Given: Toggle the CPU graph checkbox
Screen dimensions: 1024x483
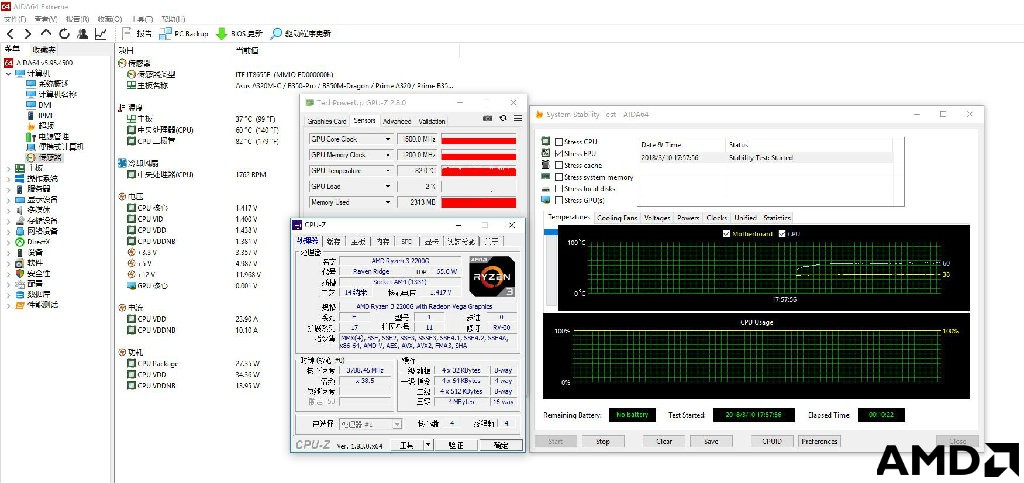Looking at the screenshot, I should tap(782, 234).
